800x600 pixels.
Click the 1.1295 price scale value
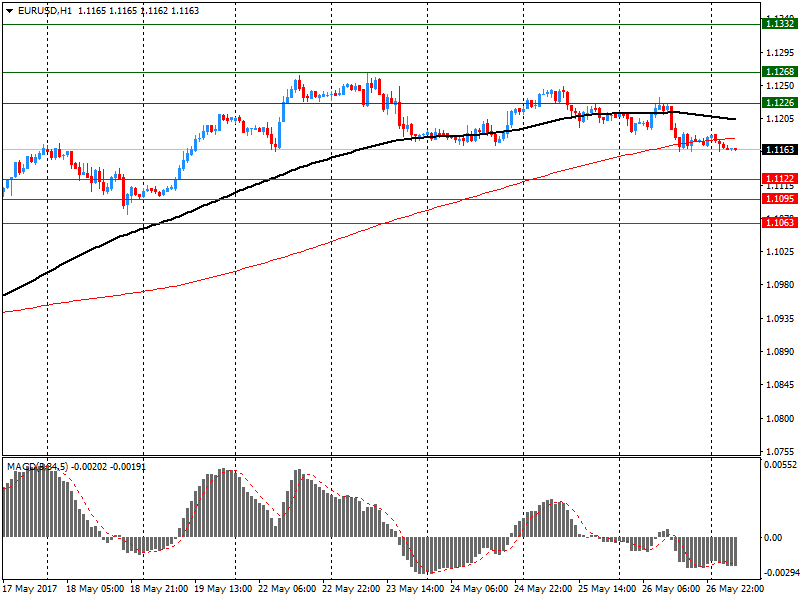[781, 53]
